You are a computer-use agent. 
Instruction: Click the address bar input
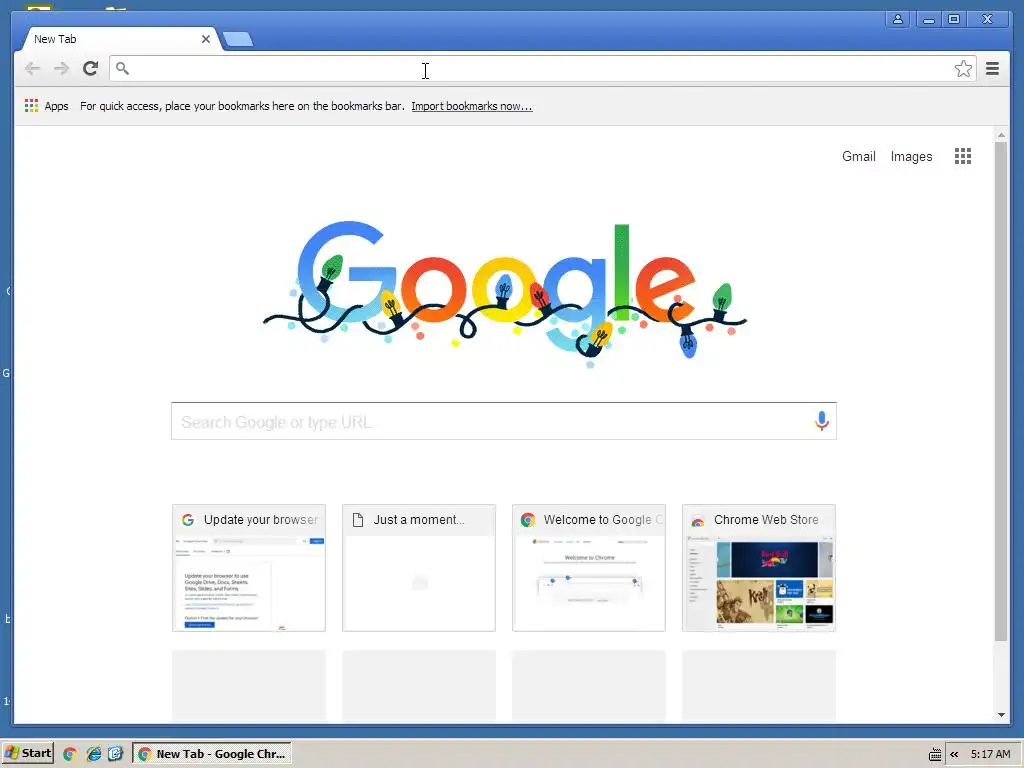[x=542, y=69]
